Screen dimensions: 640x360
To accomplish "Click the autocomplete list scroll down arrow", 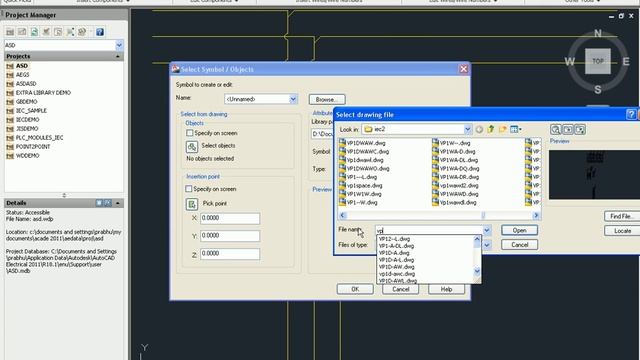I will (x=477, y=271).
